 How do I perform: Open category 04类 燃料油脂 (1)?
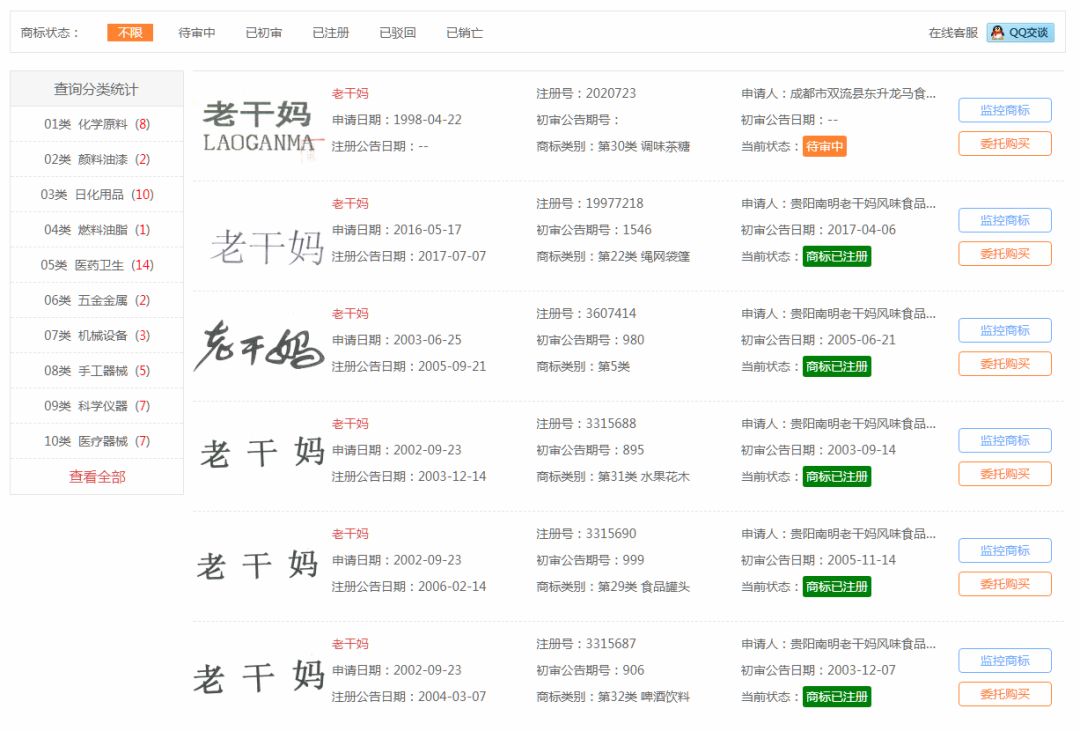click(x=97, y=229)
